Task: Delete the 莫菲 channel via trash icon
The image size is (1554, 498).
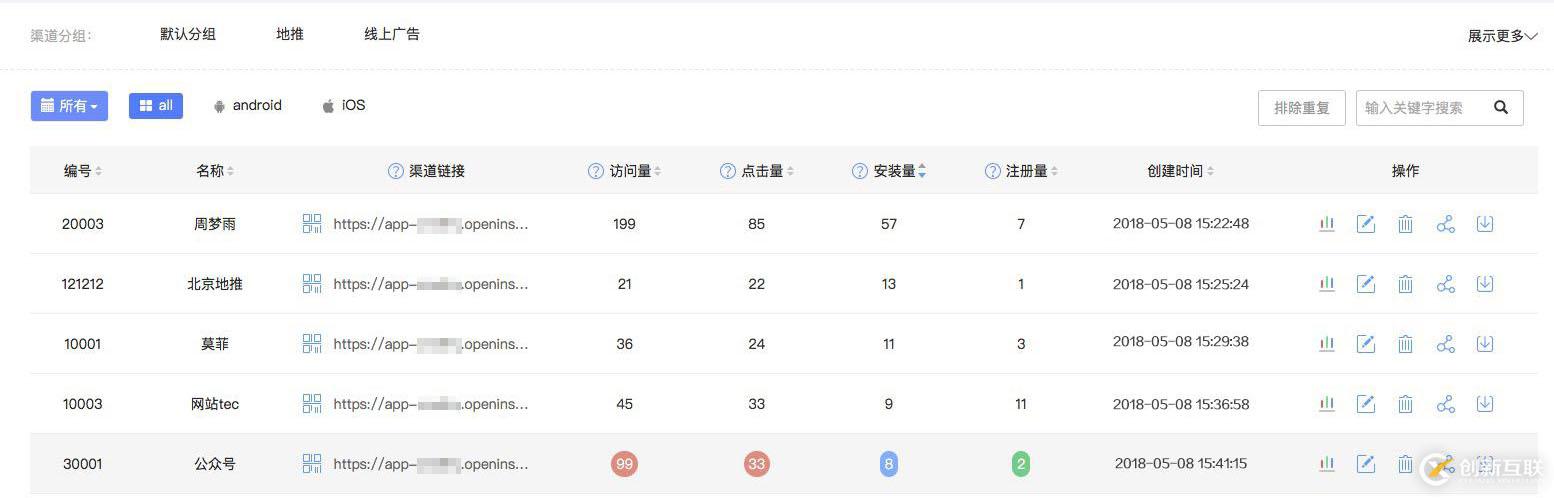Action: click(x=1405, y=344)
